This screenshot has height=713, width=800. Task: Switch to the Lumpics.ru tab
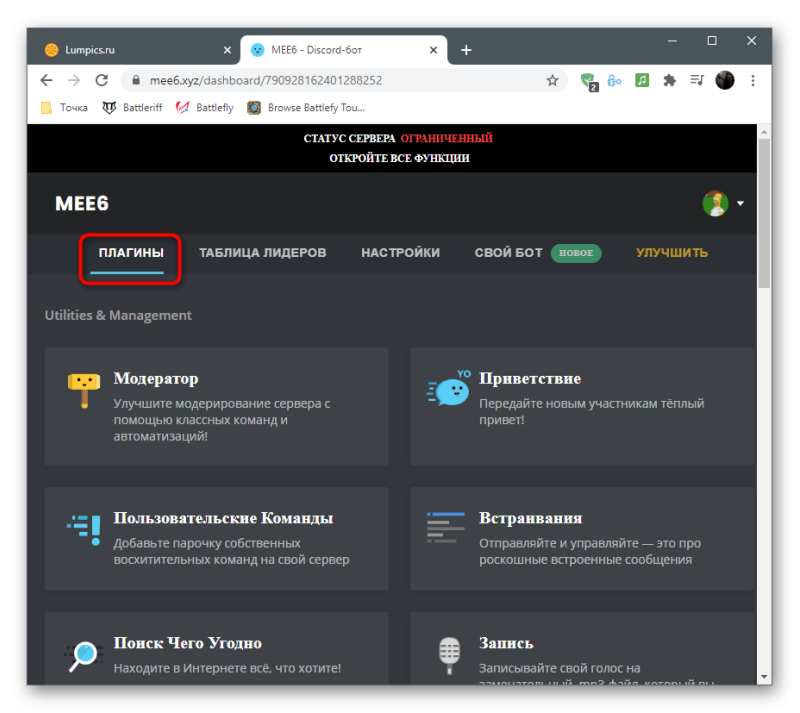[134, 50]
